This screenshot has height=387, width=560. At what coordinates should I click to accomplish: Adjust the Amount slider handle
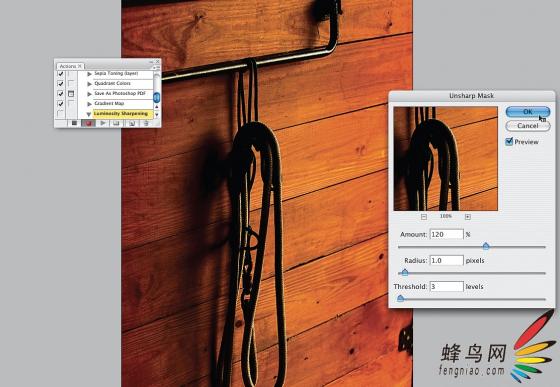pos(486,246)
